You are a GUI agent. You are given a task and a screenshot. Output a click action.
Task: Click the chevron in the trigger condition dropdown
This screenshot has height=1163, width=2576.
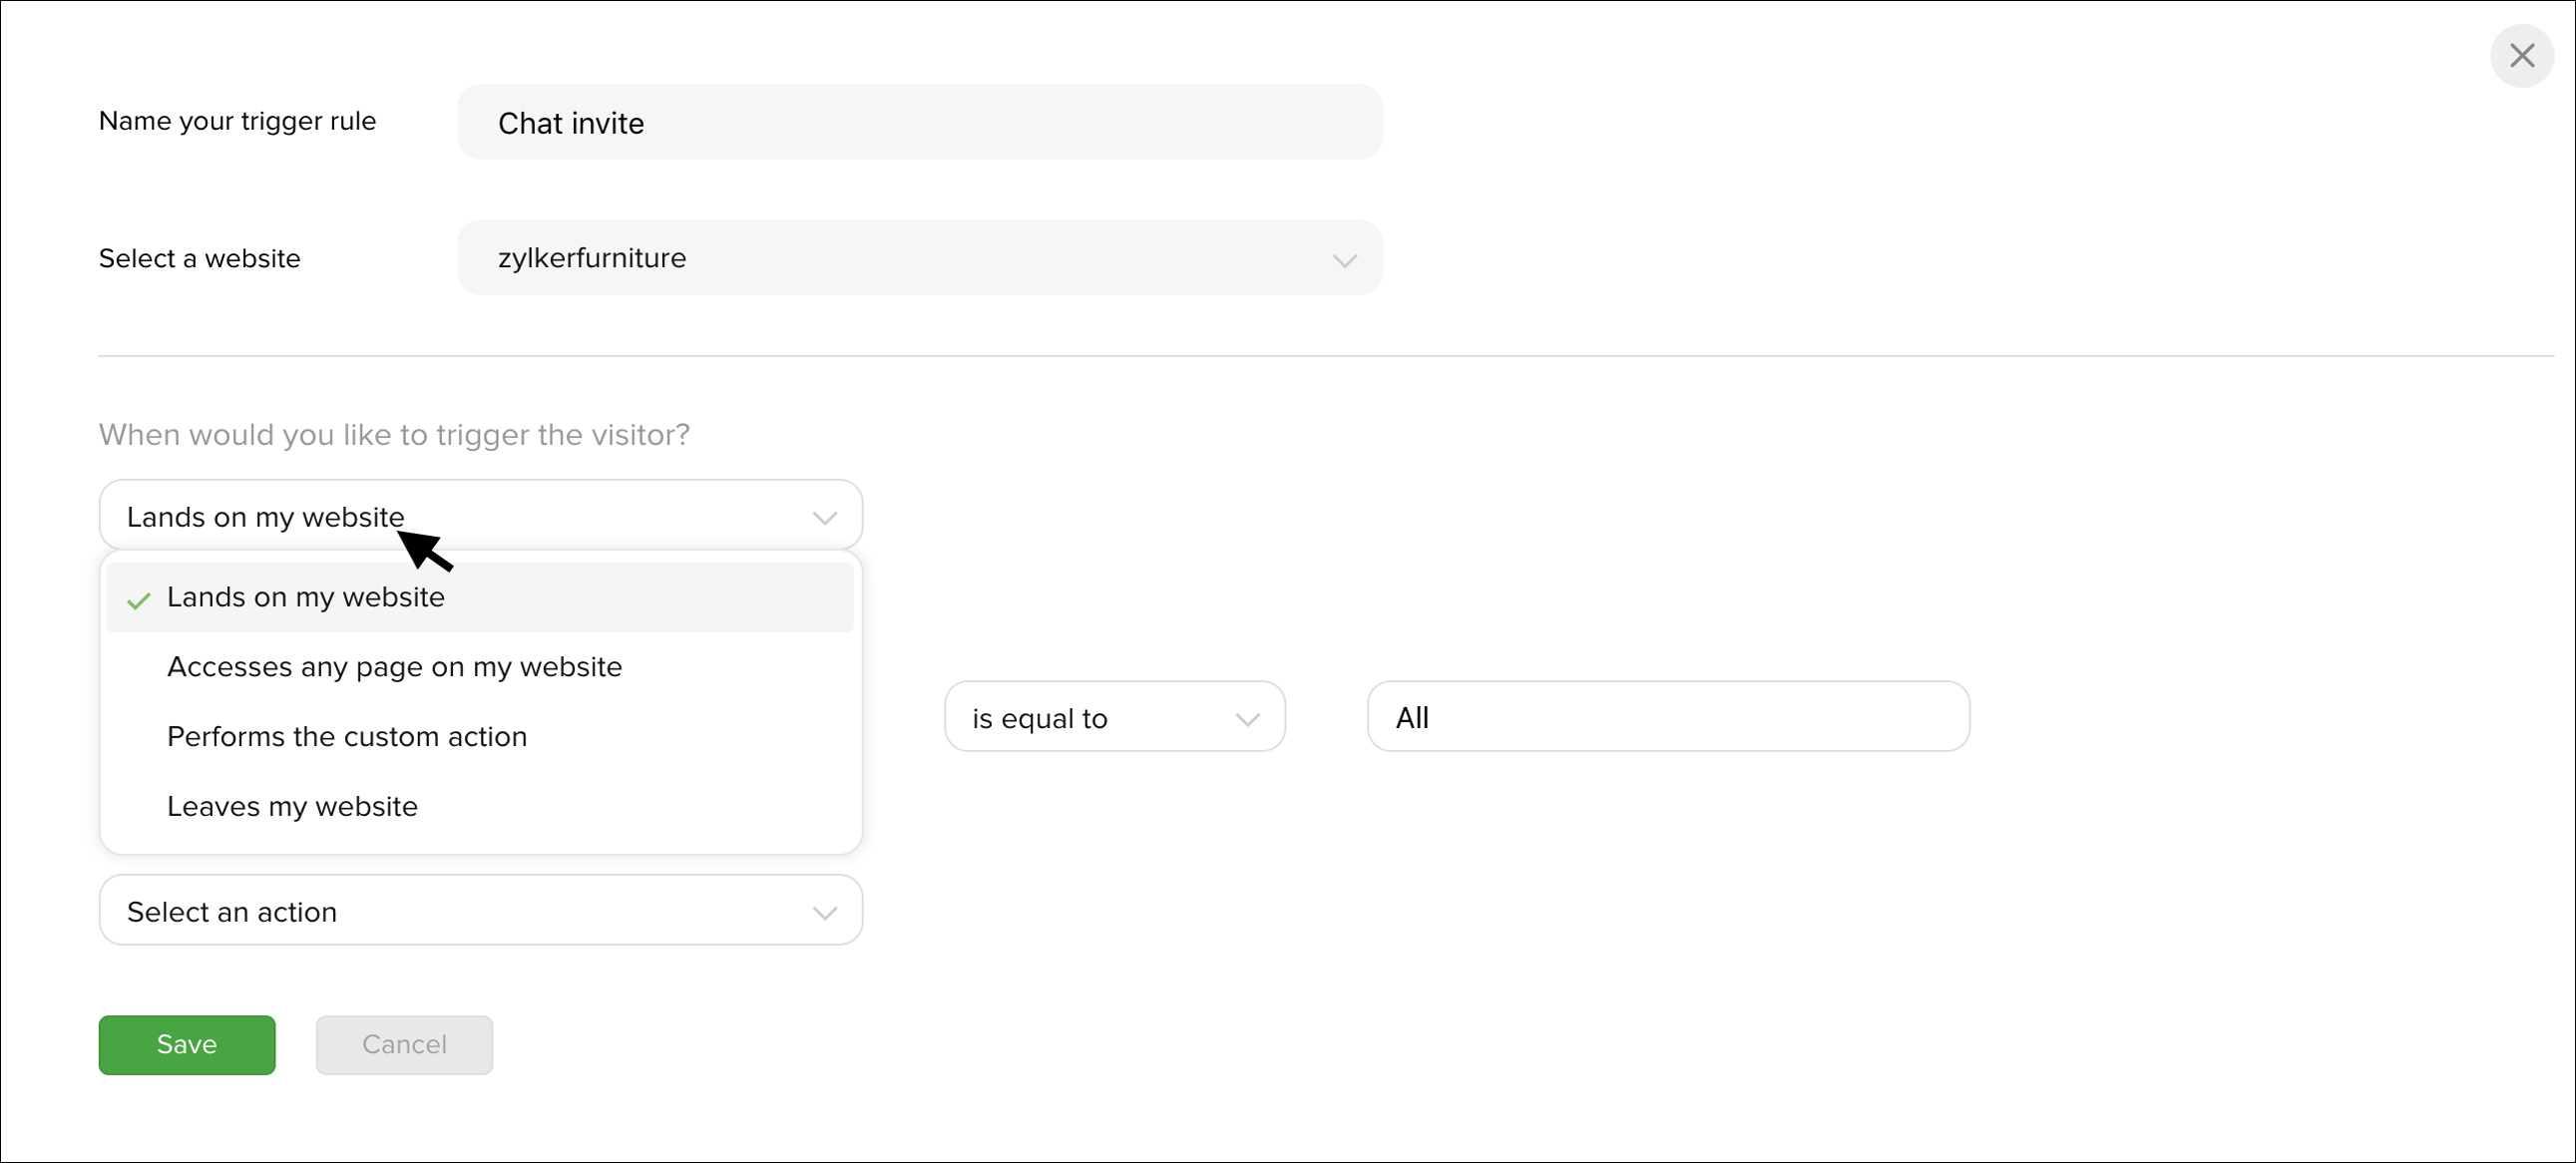tap(824, 518)
